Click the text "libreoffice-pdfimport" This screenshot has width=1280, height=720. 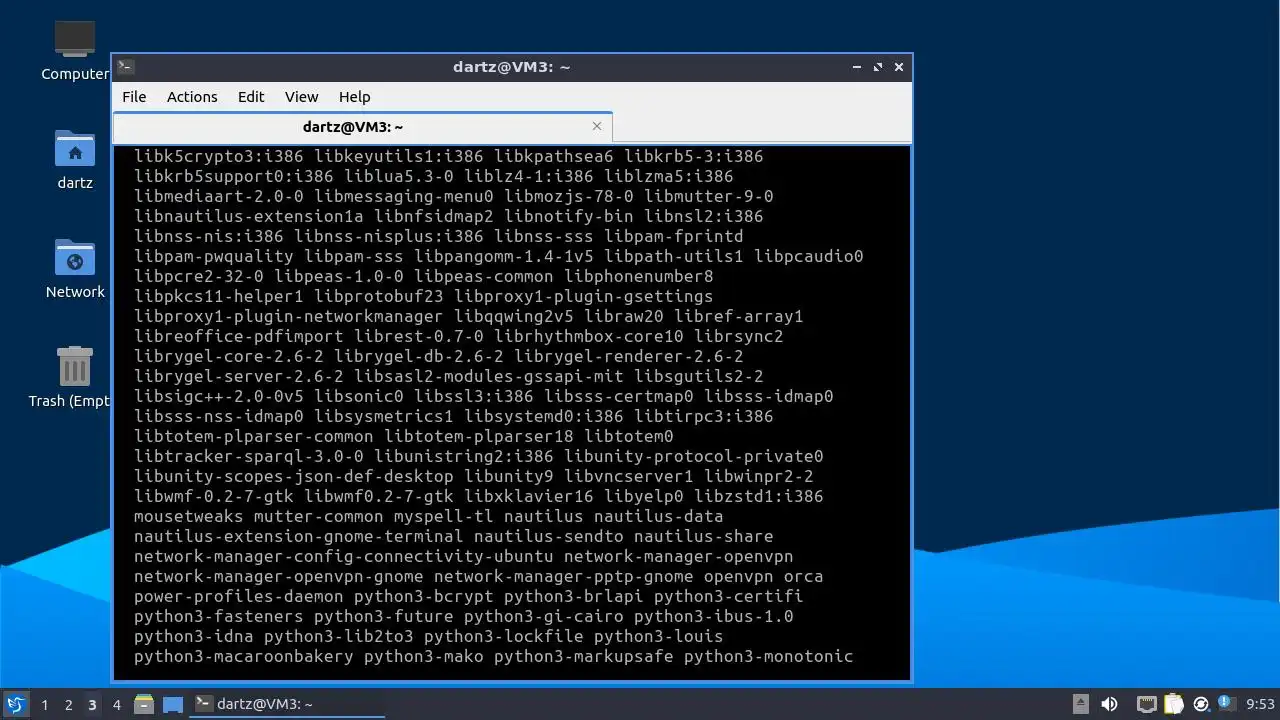click(x=239, y=336)
